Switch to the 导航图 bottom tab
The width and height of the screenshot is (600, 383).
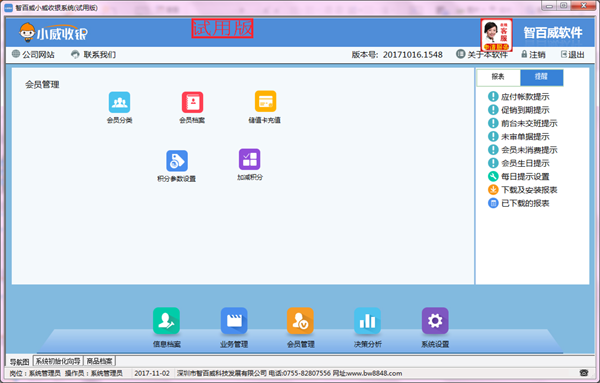click(x=20, y=362)
